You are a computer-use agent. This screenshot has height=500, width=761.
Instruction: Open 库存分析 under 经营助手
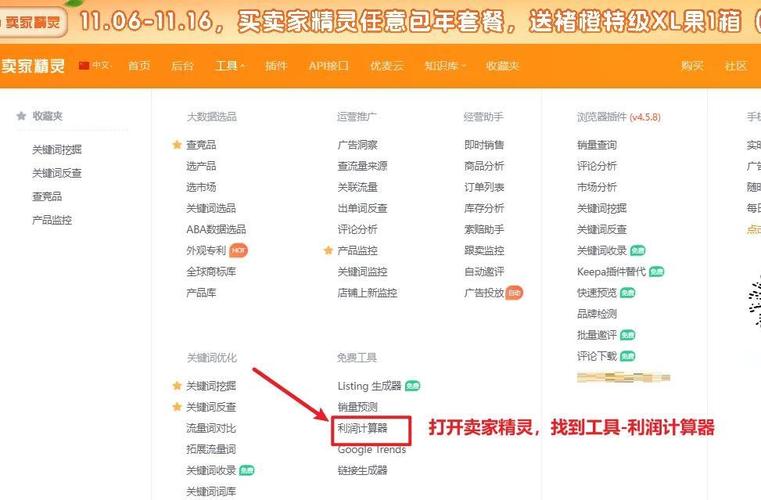tap(484, 208)
